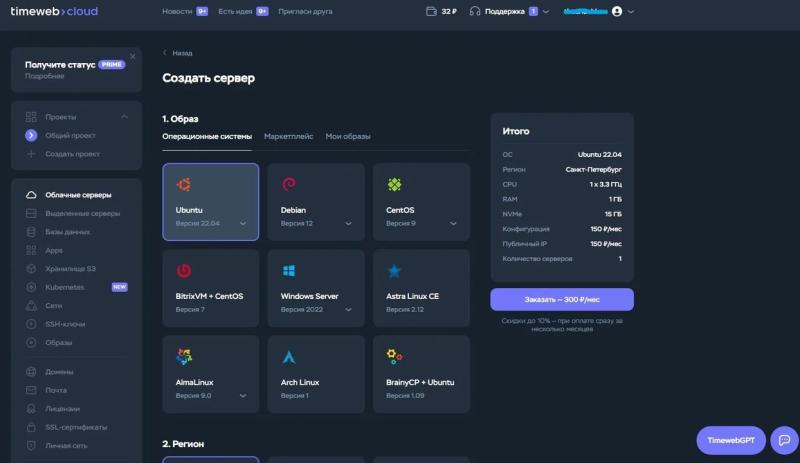Click the SSL-сертификаты lock icon

(31, 427)
